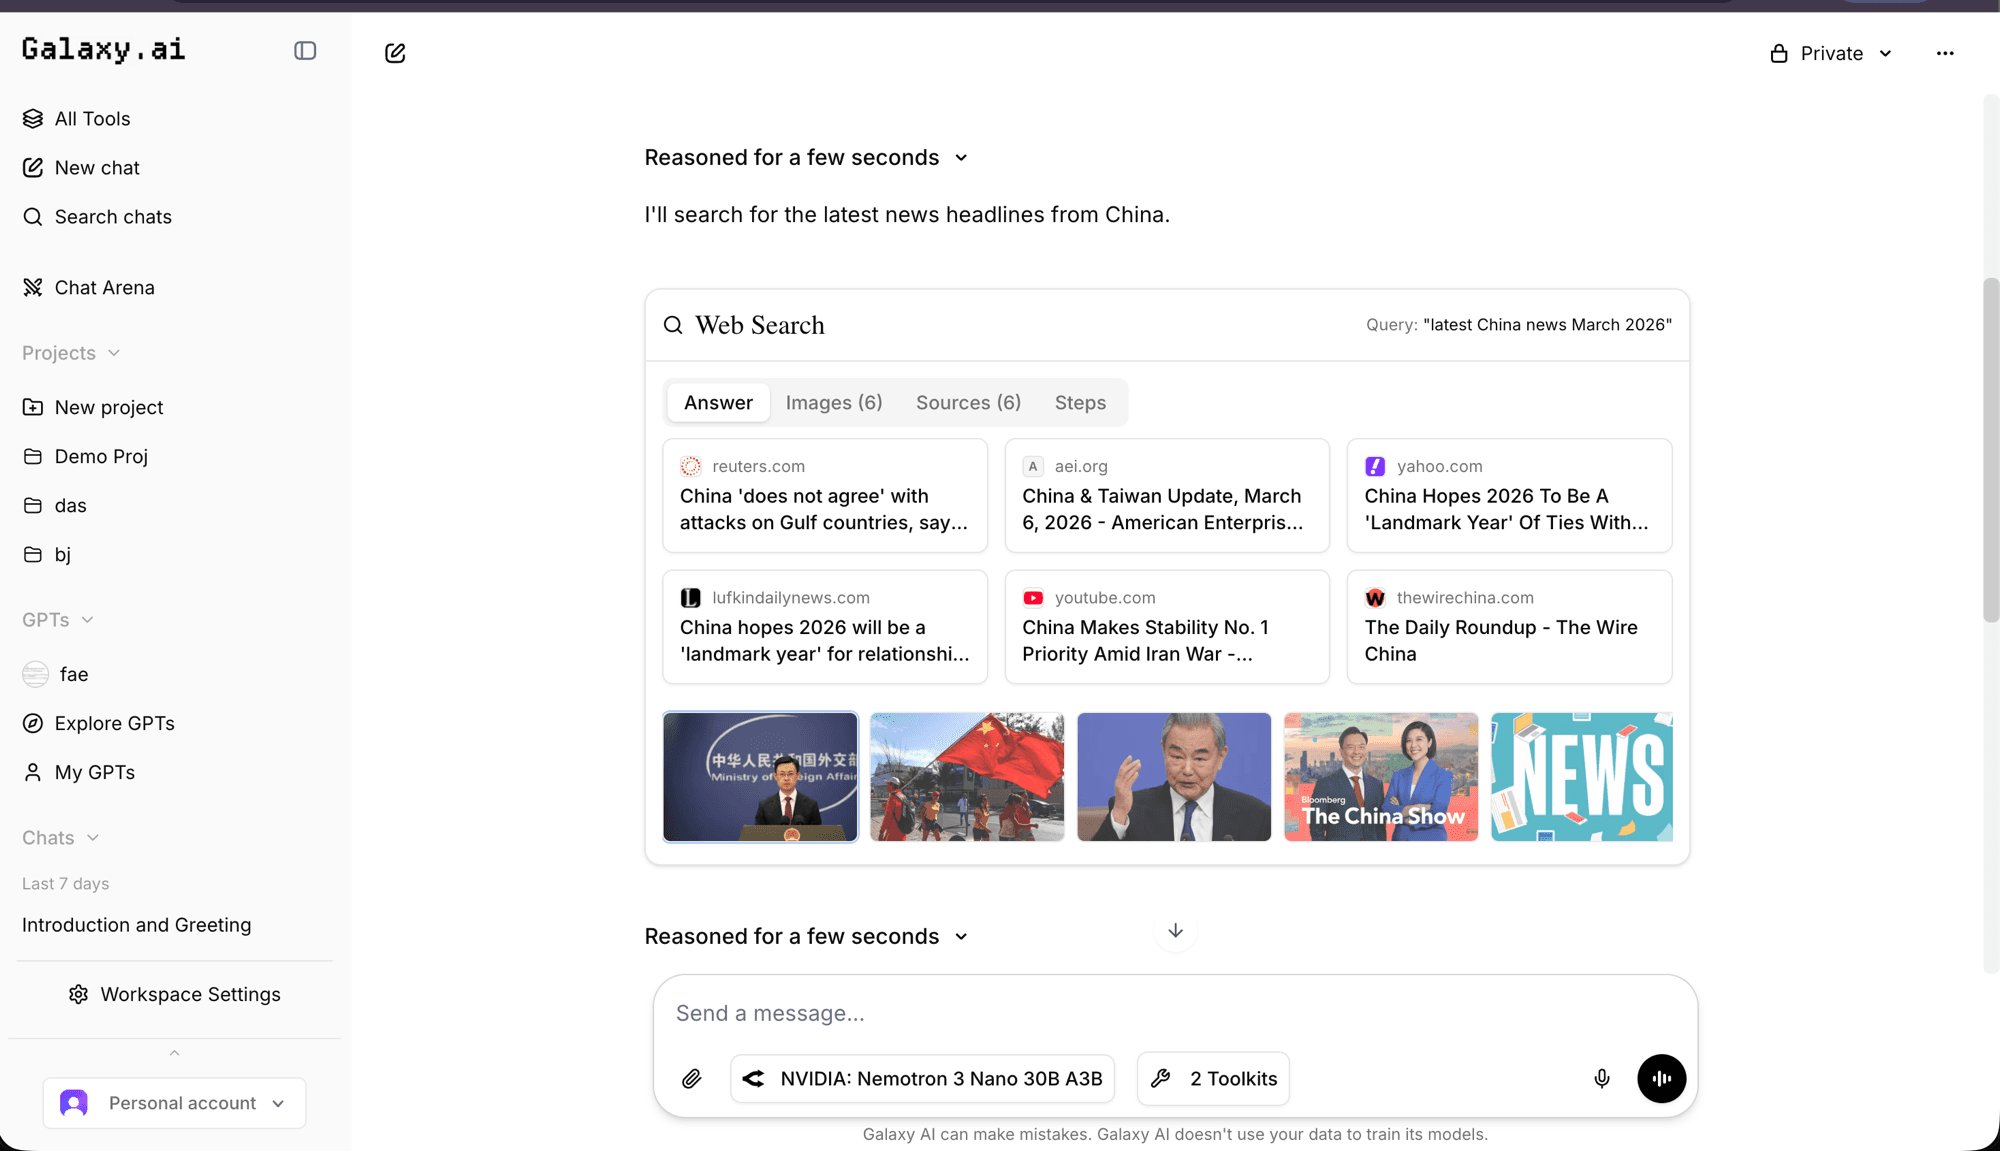Viewport: 2000px width, 1151px height.
Task: Start voice input with the microphone icon
Action: [1601, 1079]
